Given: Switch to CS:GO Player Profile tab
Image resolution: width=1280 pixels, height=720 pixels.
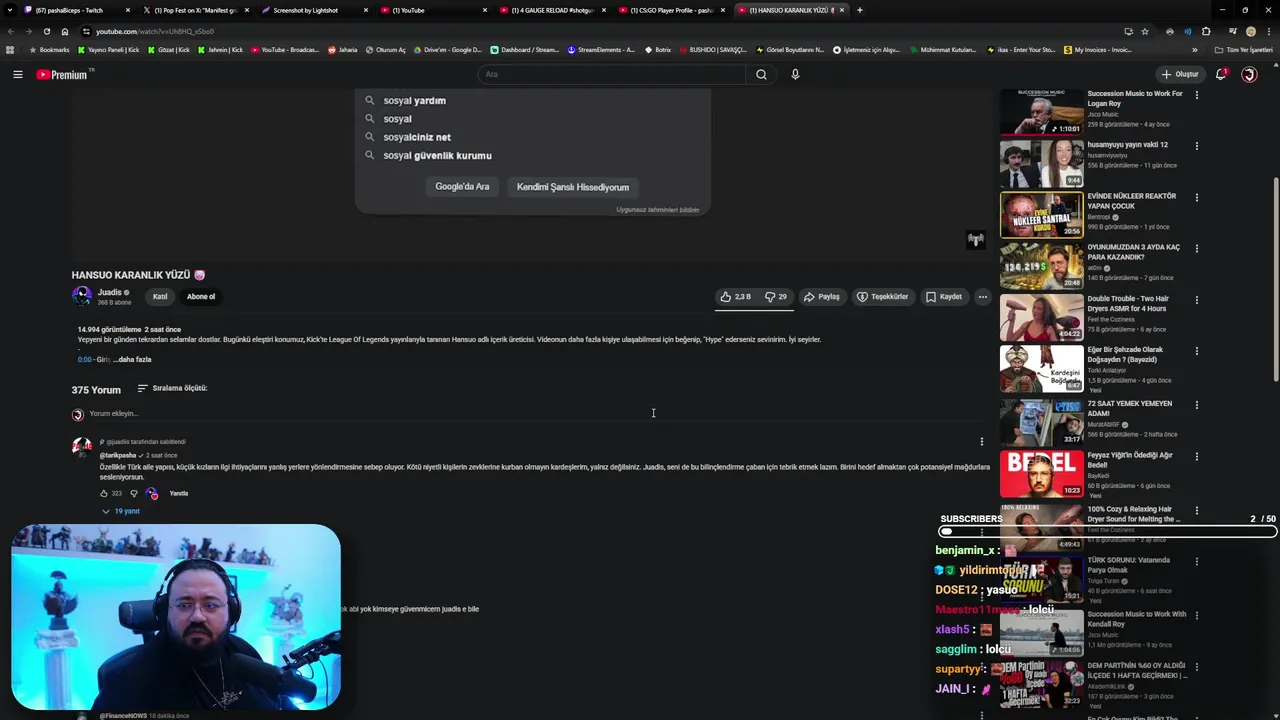Looking at the screenshot, I should pos(671,10).
